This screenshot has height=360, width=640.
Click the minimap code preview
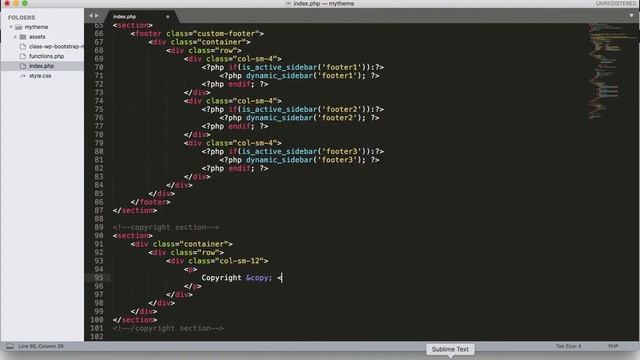(x=611, y=71)
